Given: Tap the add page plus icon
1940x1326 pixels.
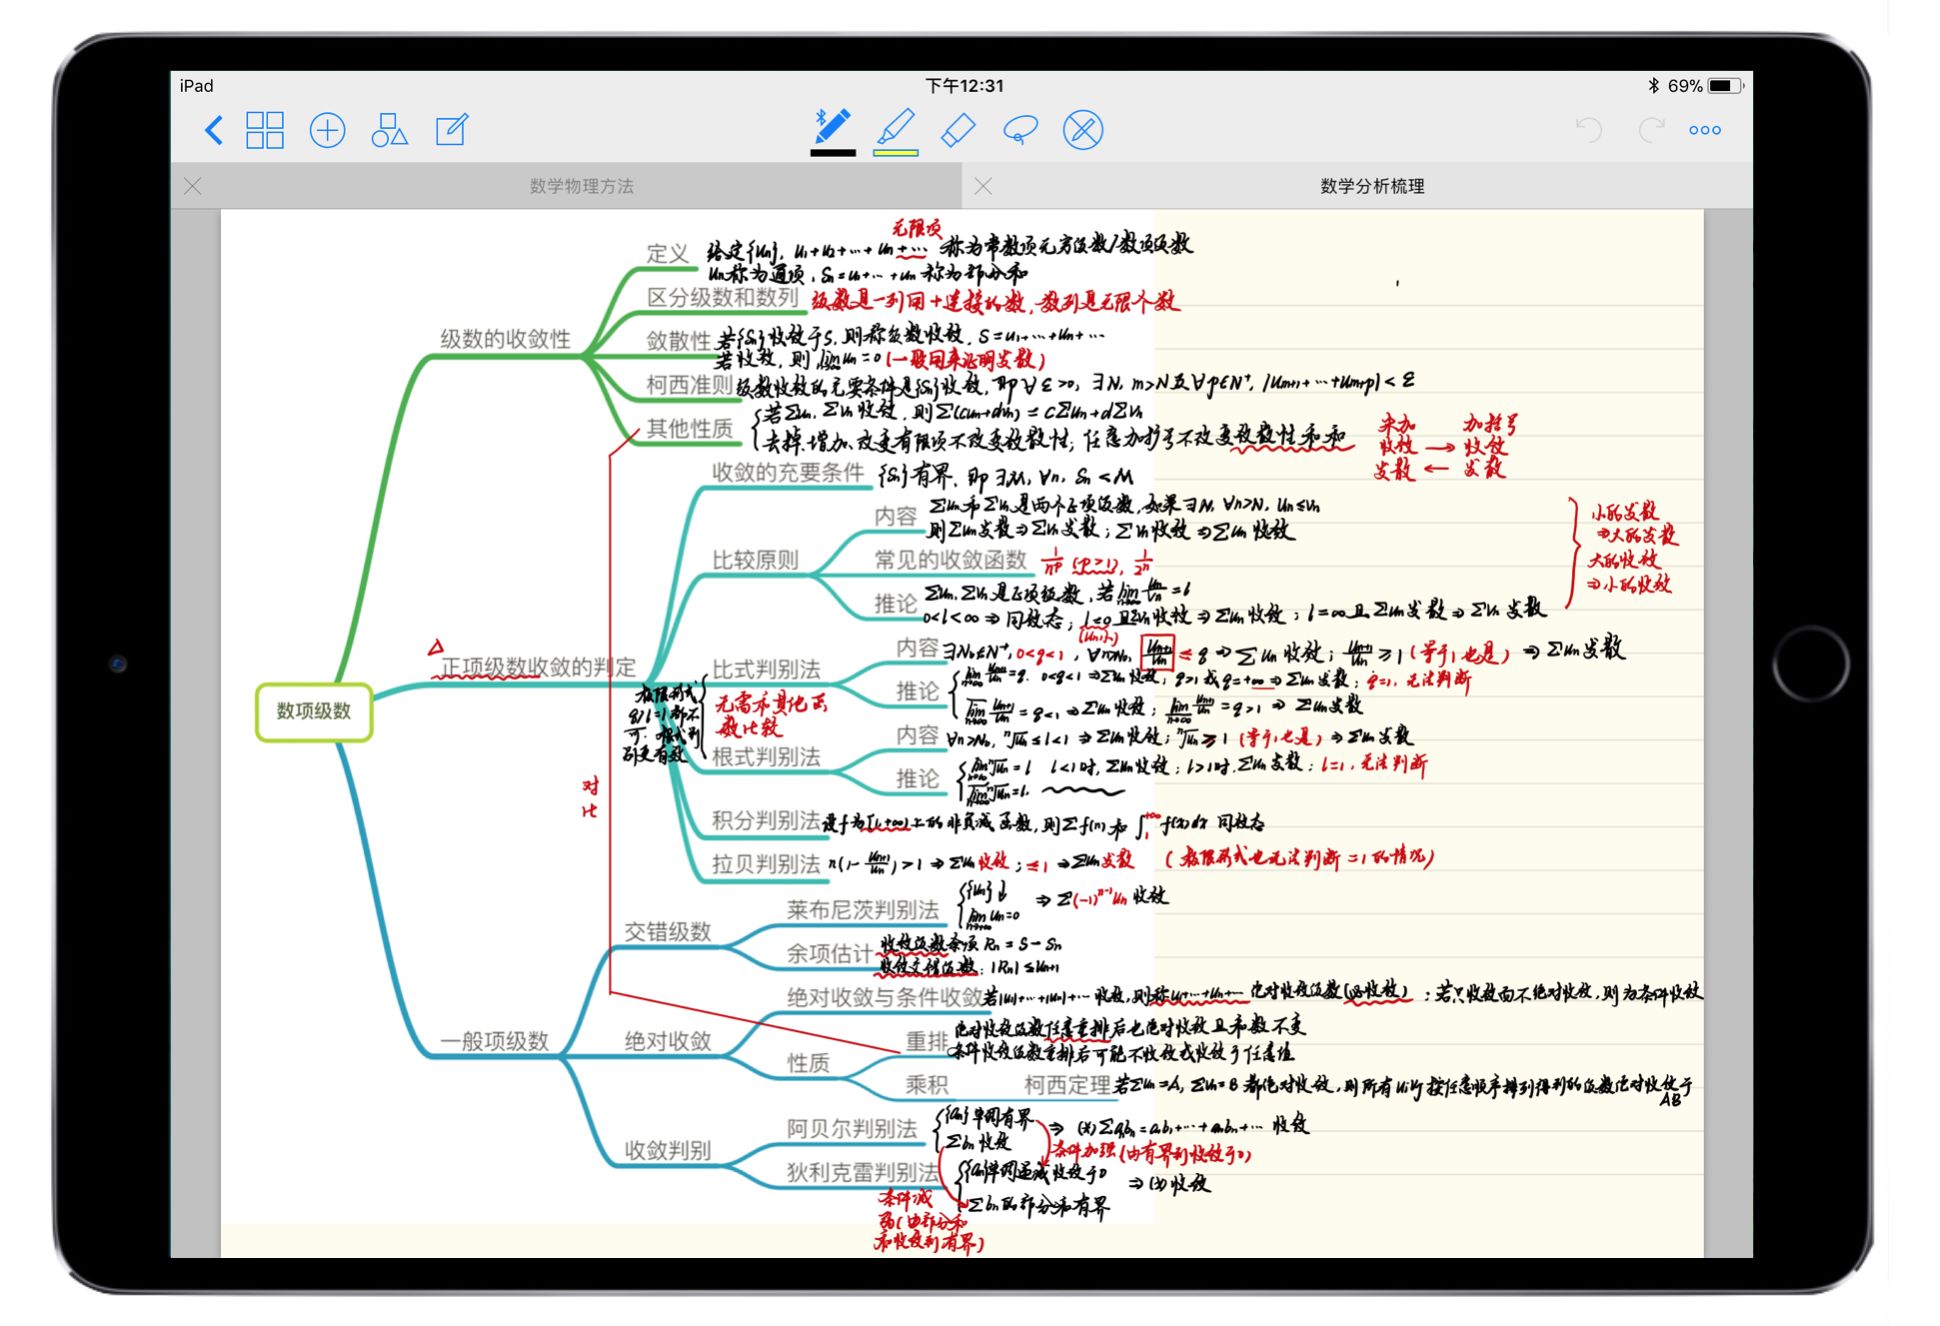Looking at the screenshot, I should click(327, 130).
